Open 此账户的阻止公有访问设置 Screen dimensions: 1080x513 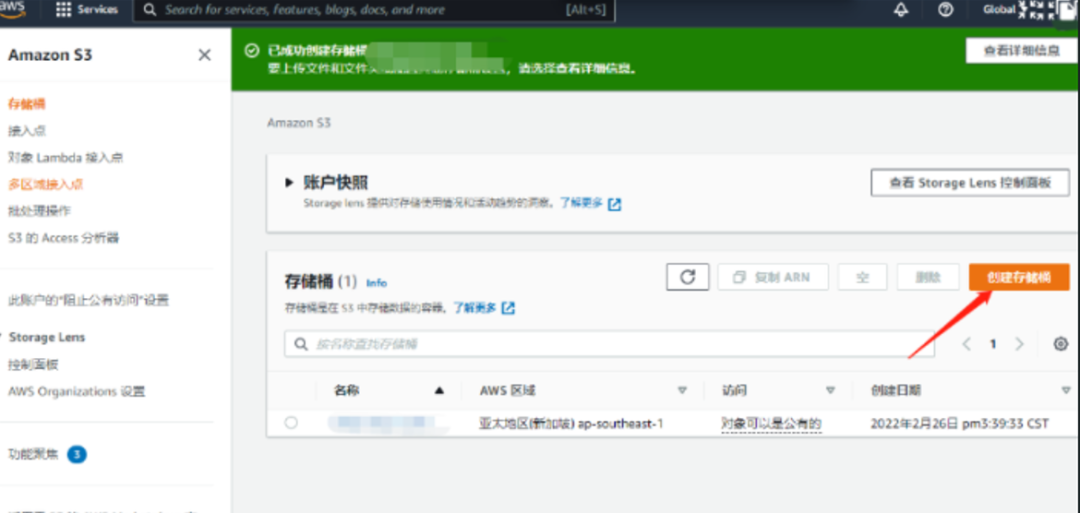[88, 300]
